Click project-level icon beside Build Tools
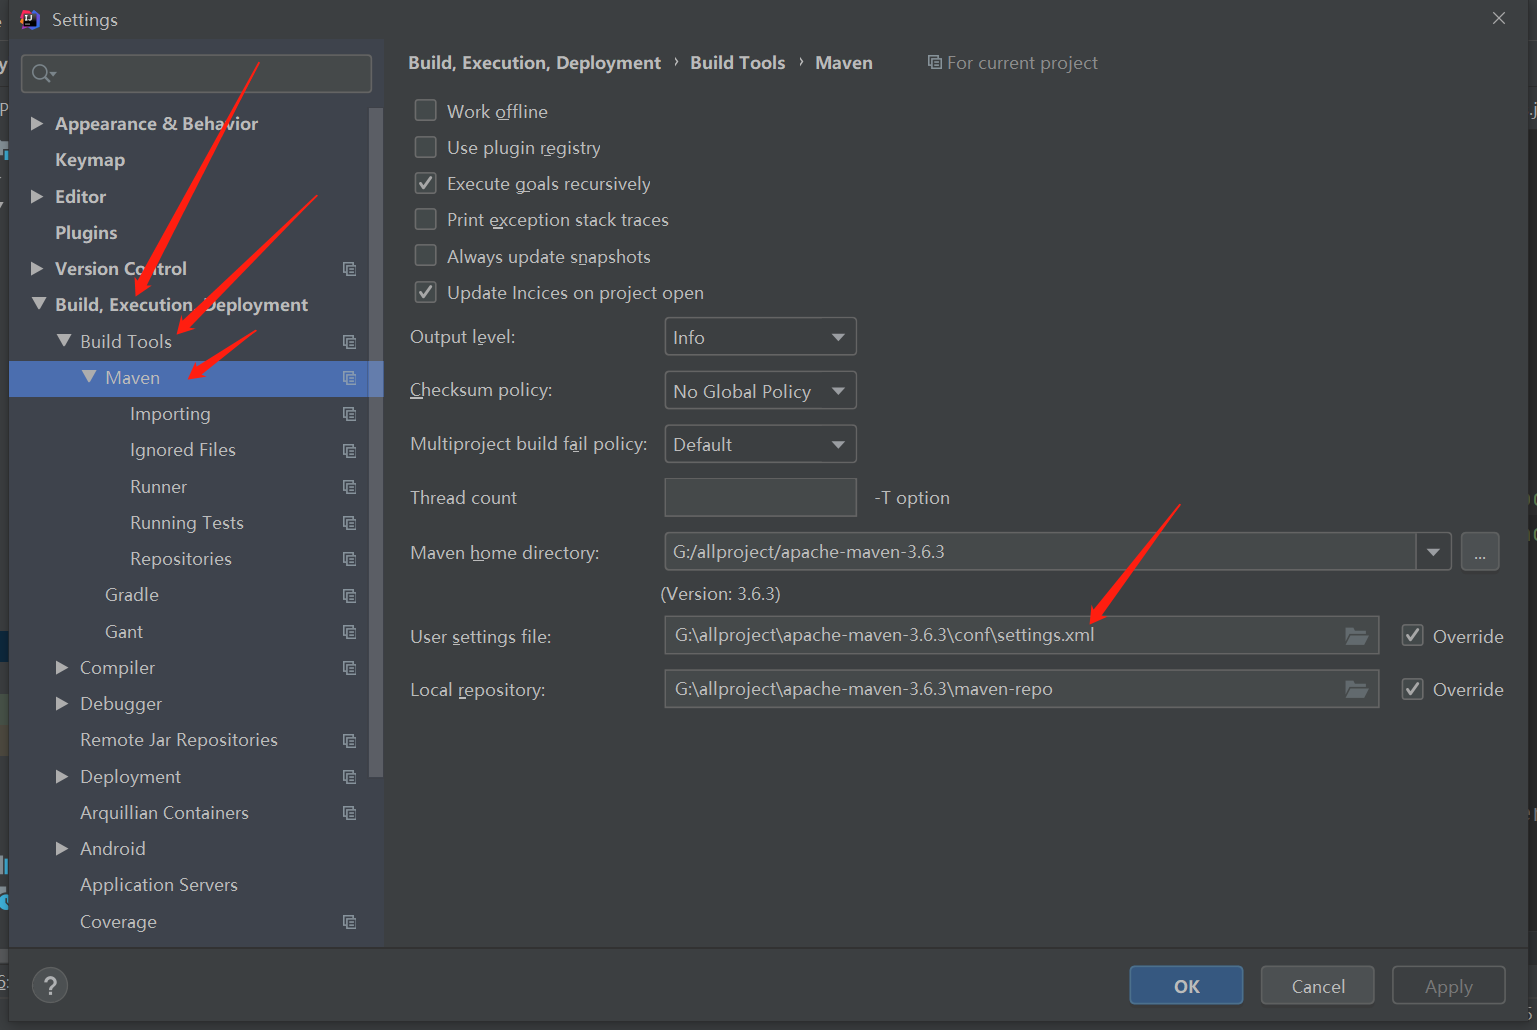This screenshot has width=1537, height=1030. (x=349, y=341)
